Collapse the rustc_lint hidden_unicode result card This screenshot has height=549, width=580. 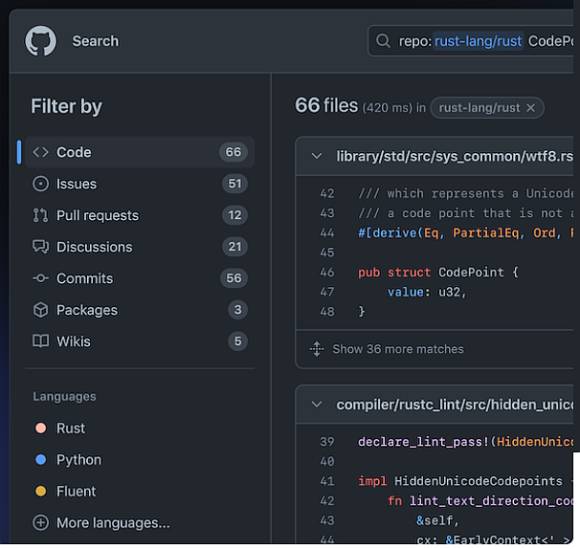[317, 404]
